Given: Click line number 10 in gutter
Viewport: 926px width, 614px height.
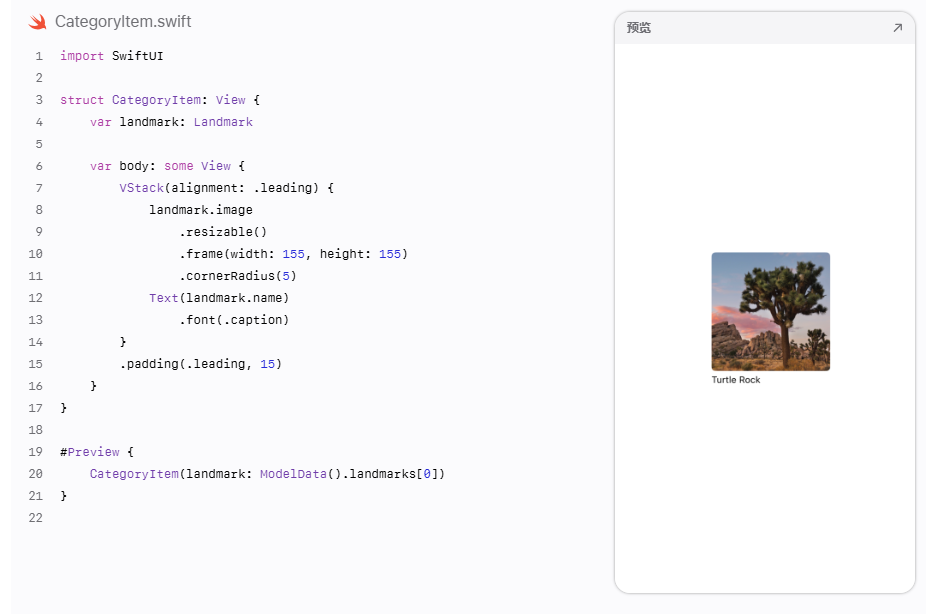Looking at the screenshot, I should tap(35, 254).
